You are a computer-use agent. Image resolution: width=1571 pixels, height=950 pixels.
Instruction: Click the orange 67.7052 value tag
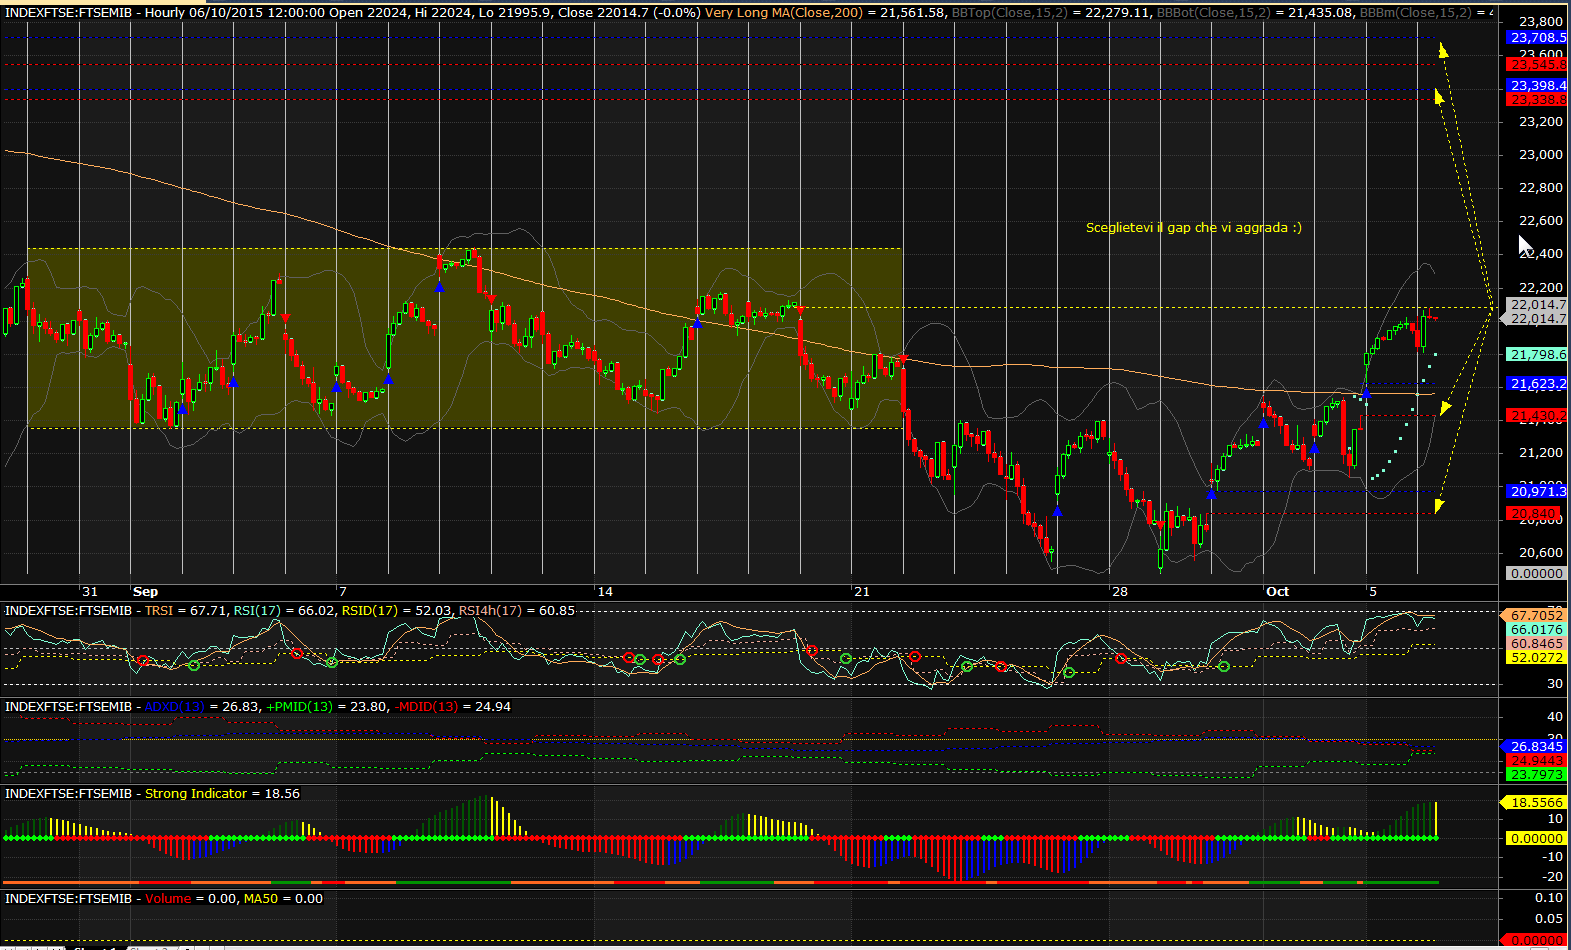click(1533, 615)
